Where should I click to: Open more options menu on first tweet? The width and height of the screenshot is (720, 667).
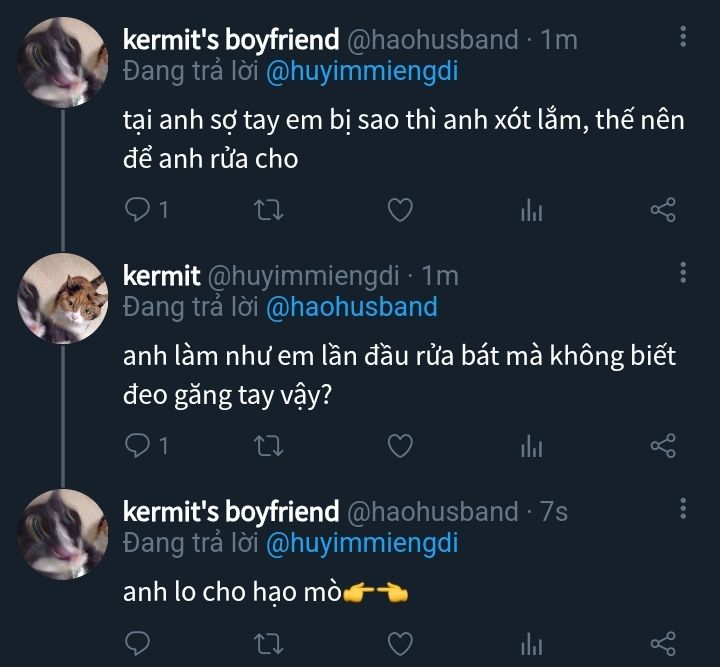[683, 38]
